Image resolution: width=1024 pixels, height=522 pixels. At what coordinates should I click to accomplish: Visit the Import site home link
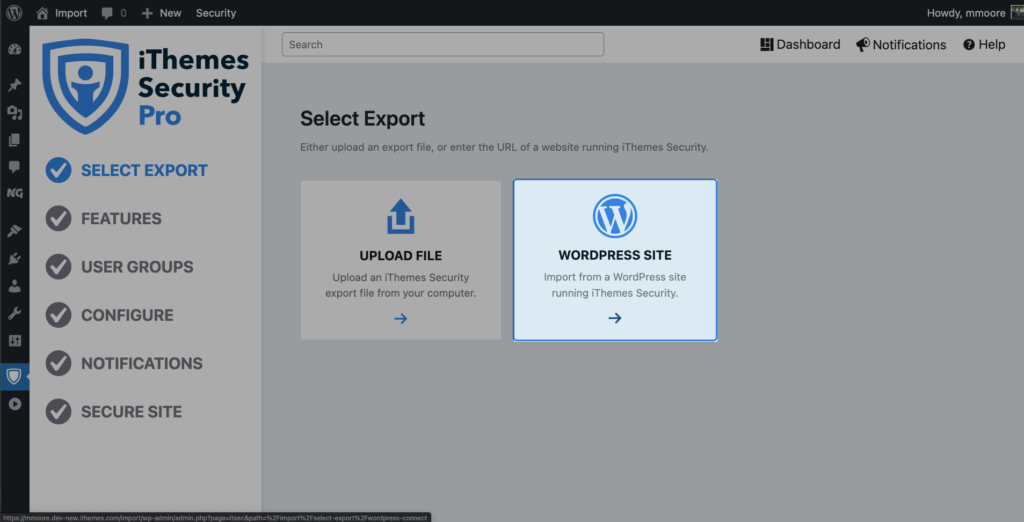point(61,12)
